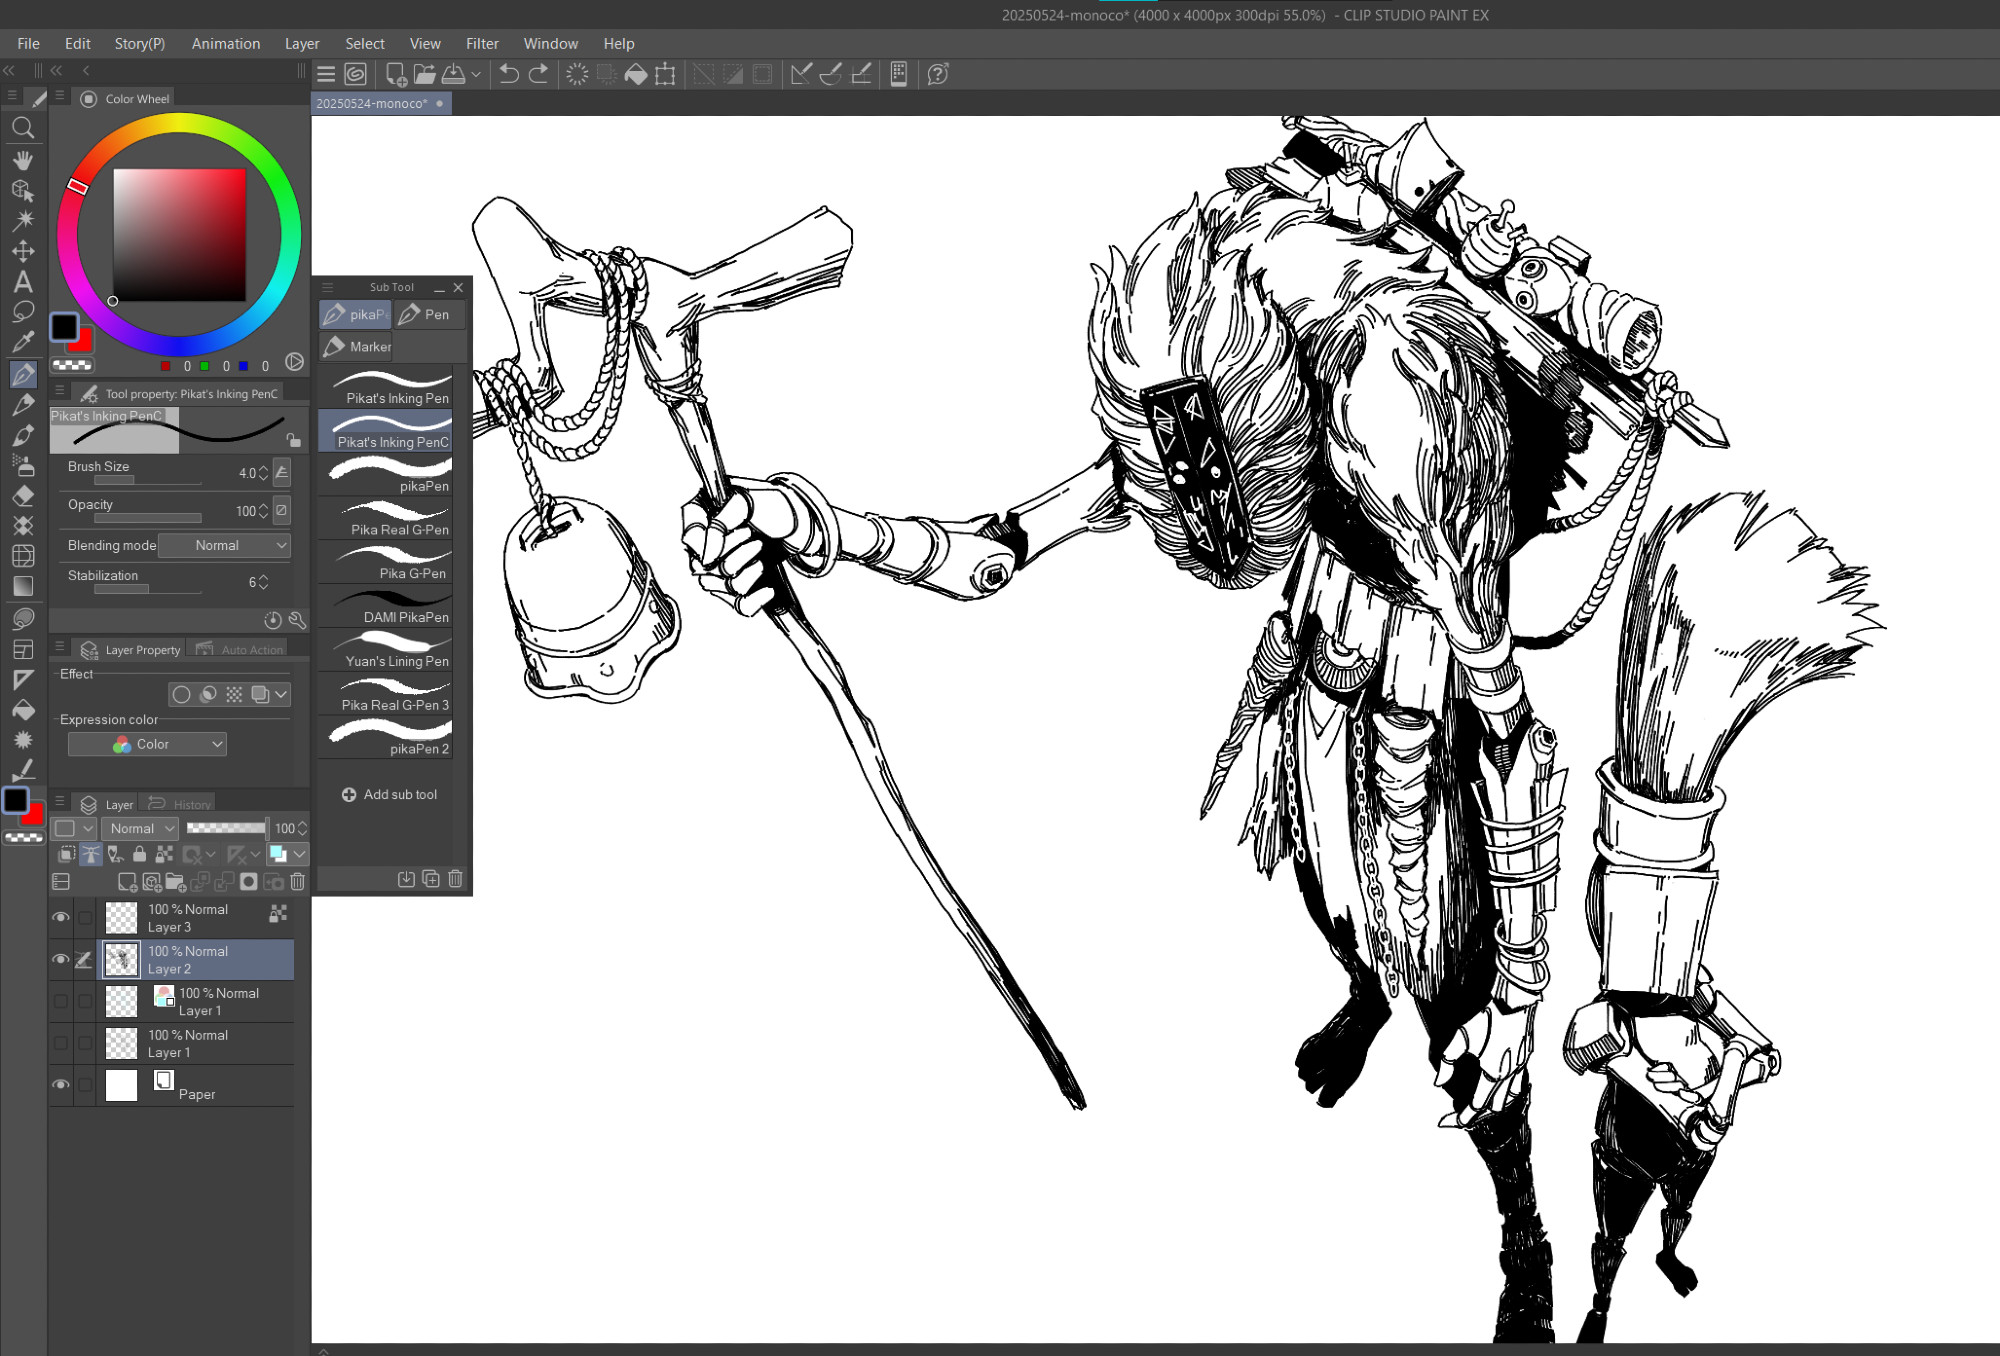The height and width of the screenshot is (1356, 2000).
Task: Create a new layer folder
Action: point(175,882)
